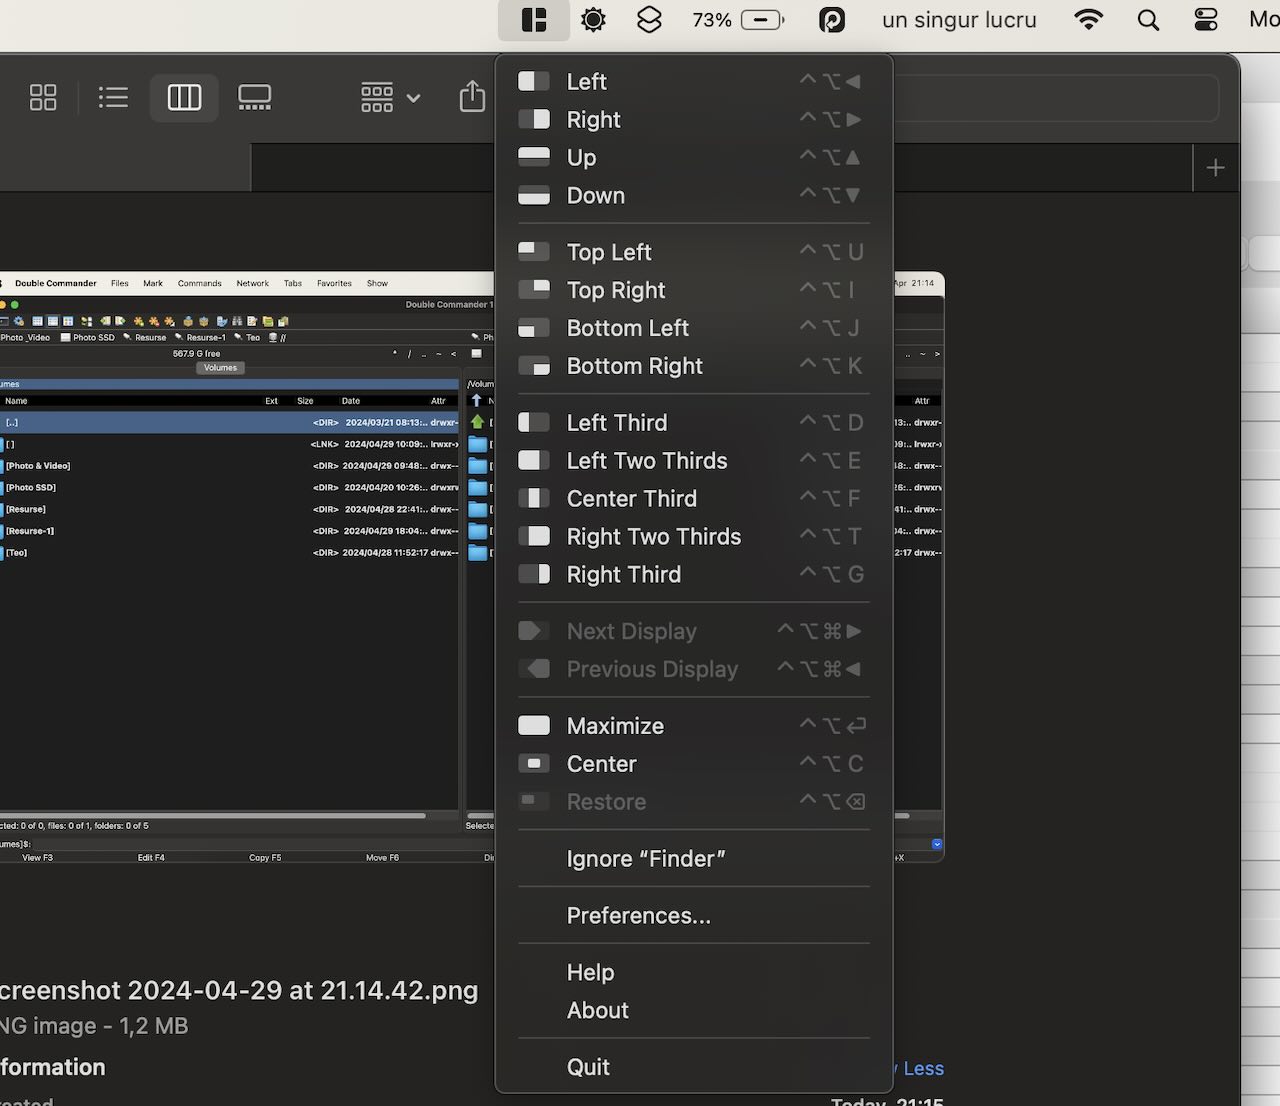Switch Finder to icon grid view
The width and height of the screenshot is (1280, 1106).
pyautogui.click(x=43, y=97)
